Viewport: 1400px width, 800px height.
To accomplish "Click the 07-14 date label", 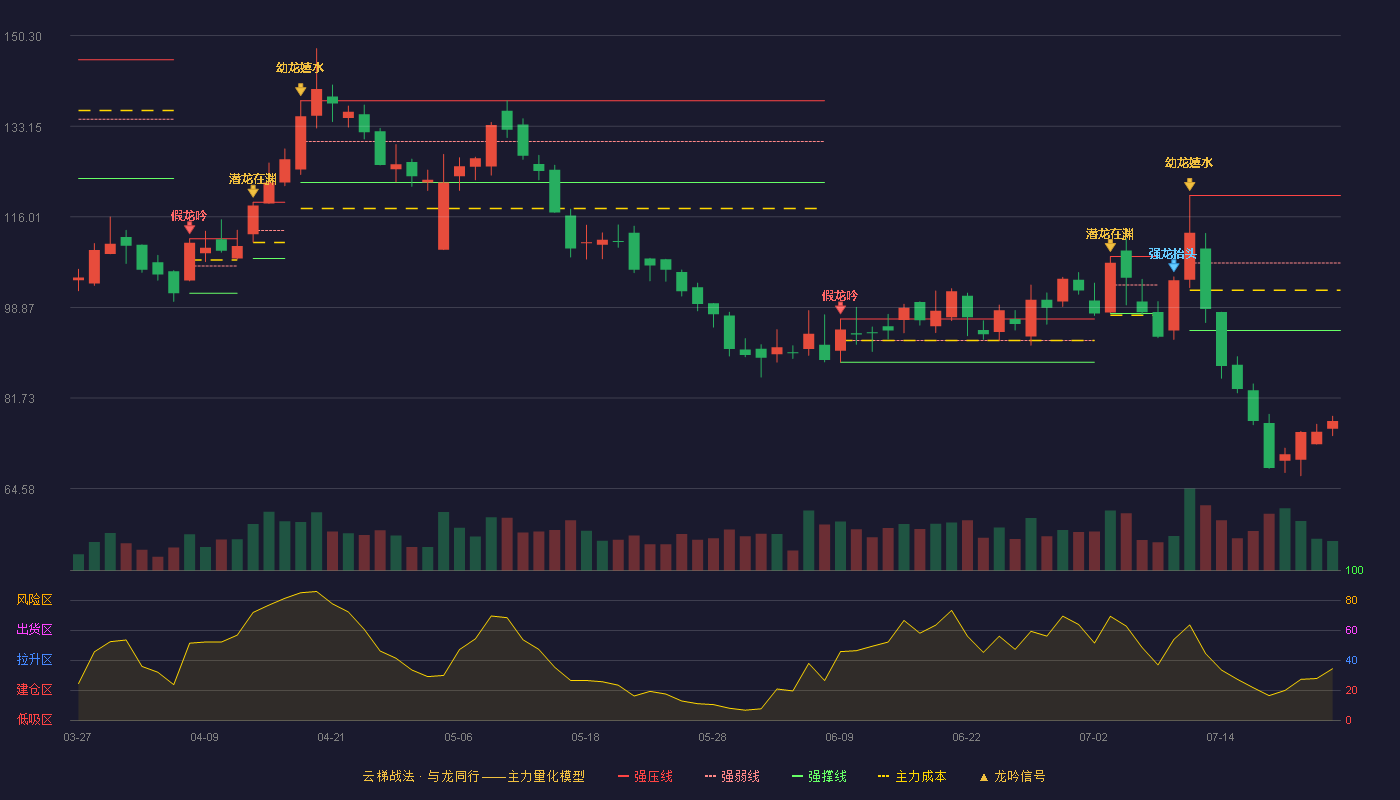I will 1220,737.
